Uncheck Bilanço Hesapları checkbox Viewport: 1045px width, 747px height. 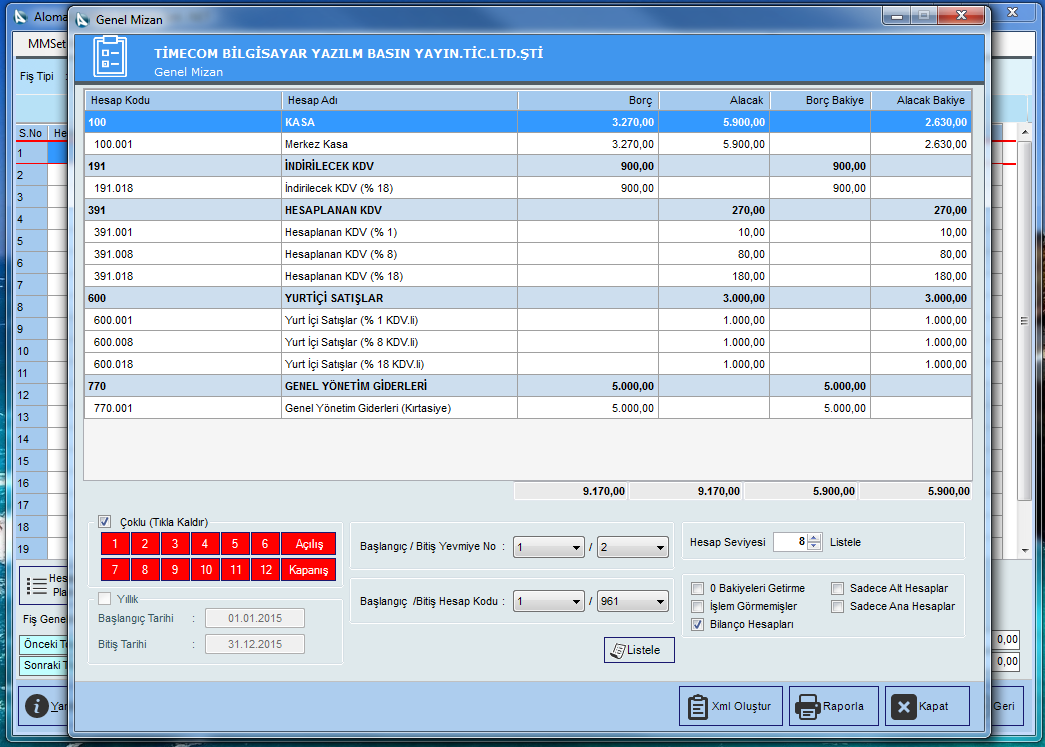pyautogui.click(x=697, y=624)
